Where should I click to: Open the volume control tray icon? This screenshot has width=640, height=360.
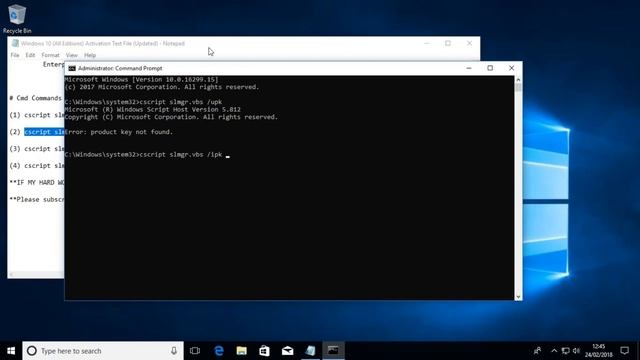(x=576, y=351)
